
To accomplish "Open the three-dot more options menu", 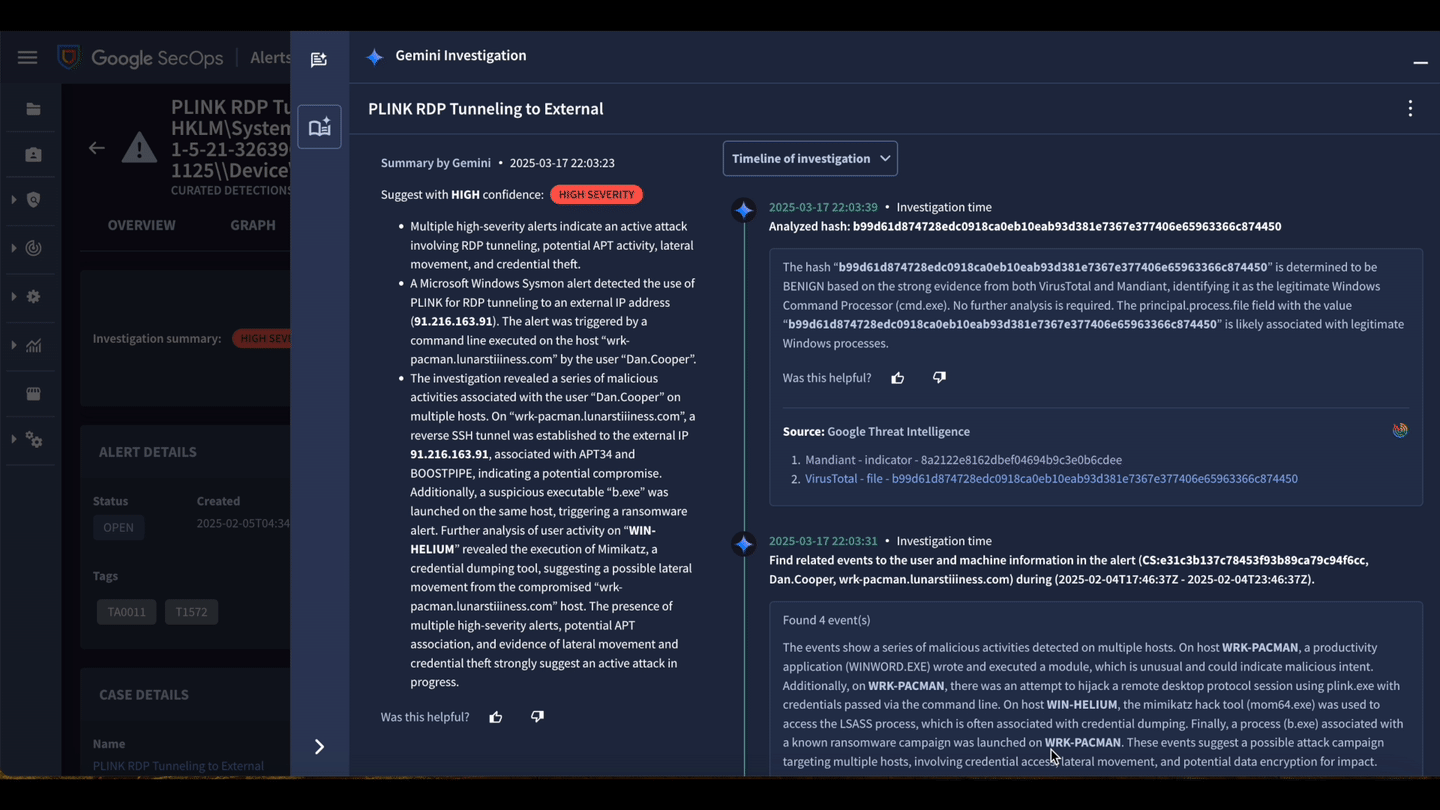I will point(1410,109).
